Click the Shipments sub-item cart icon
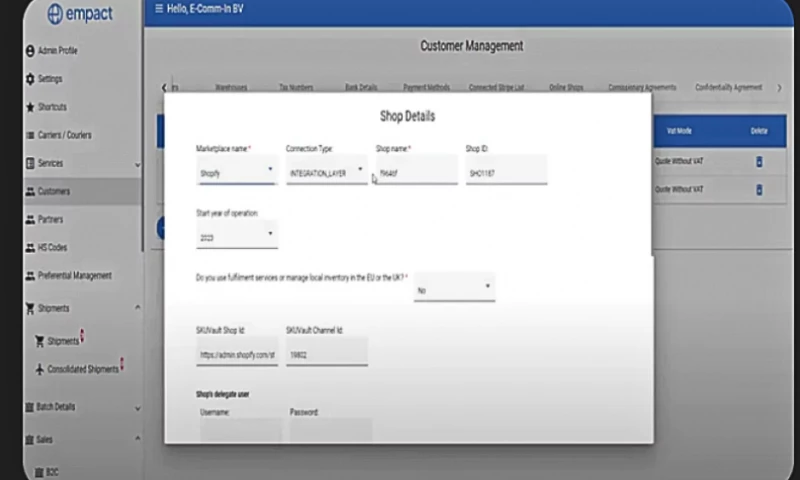Image resolution: width=800 pixels, height=480 pixels. tap(39, 341)
